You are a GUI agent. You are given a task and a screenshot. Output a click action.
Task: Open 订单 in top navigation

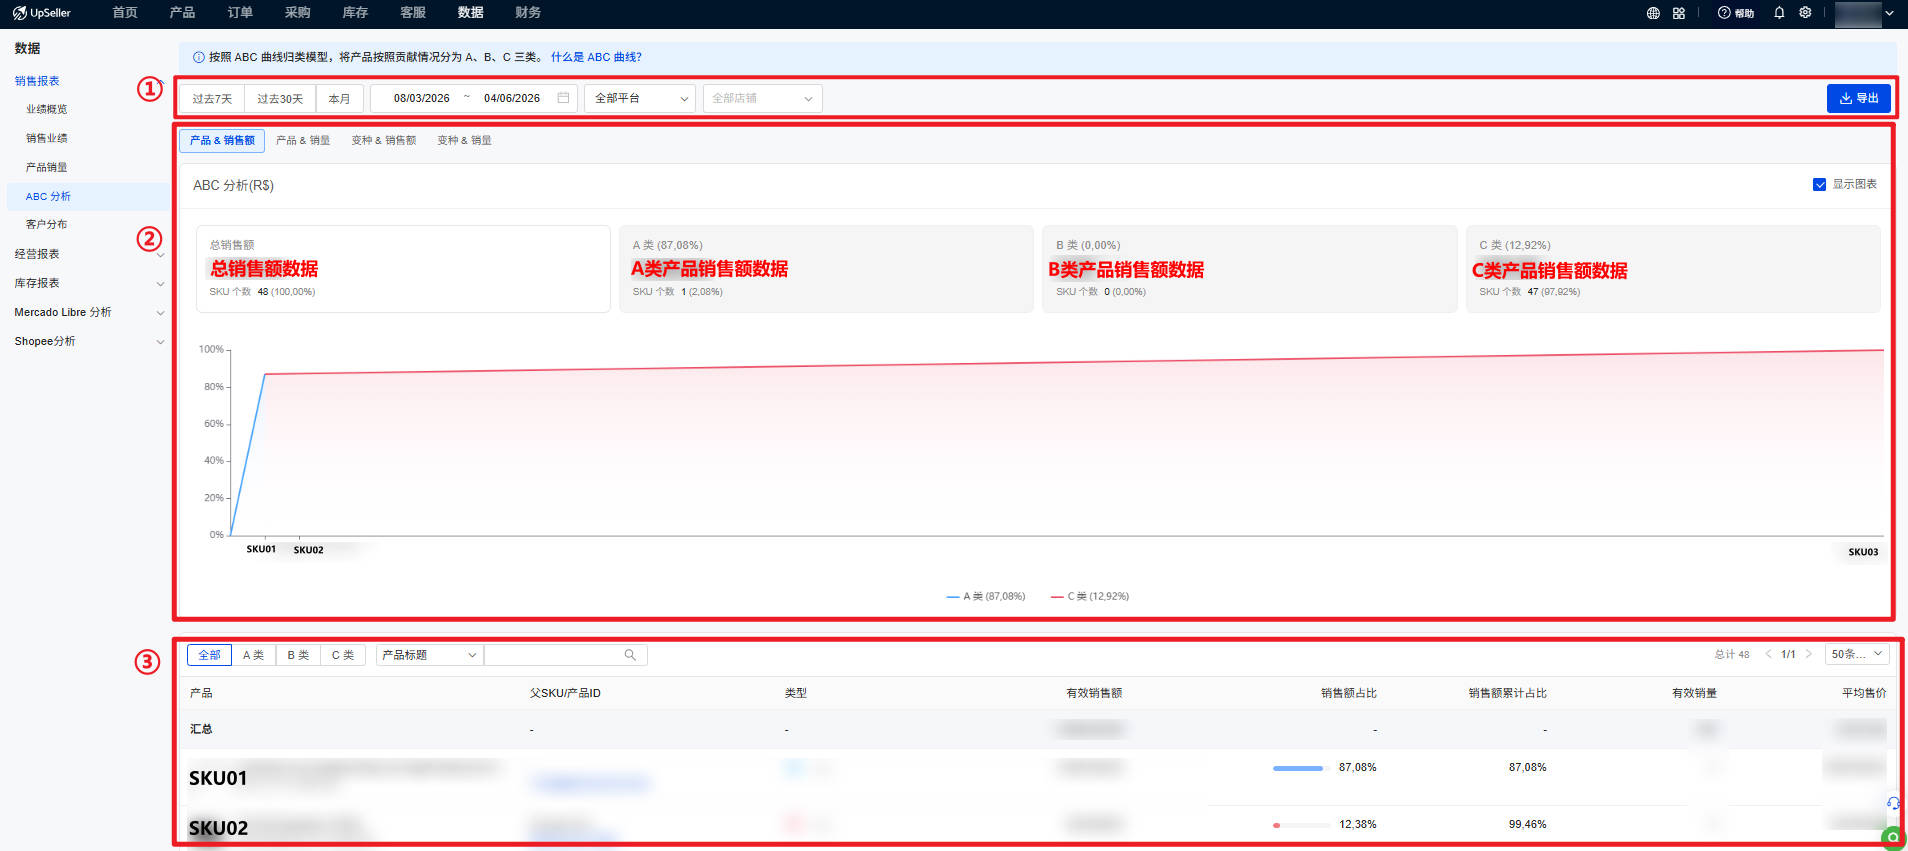click(240, 13)
